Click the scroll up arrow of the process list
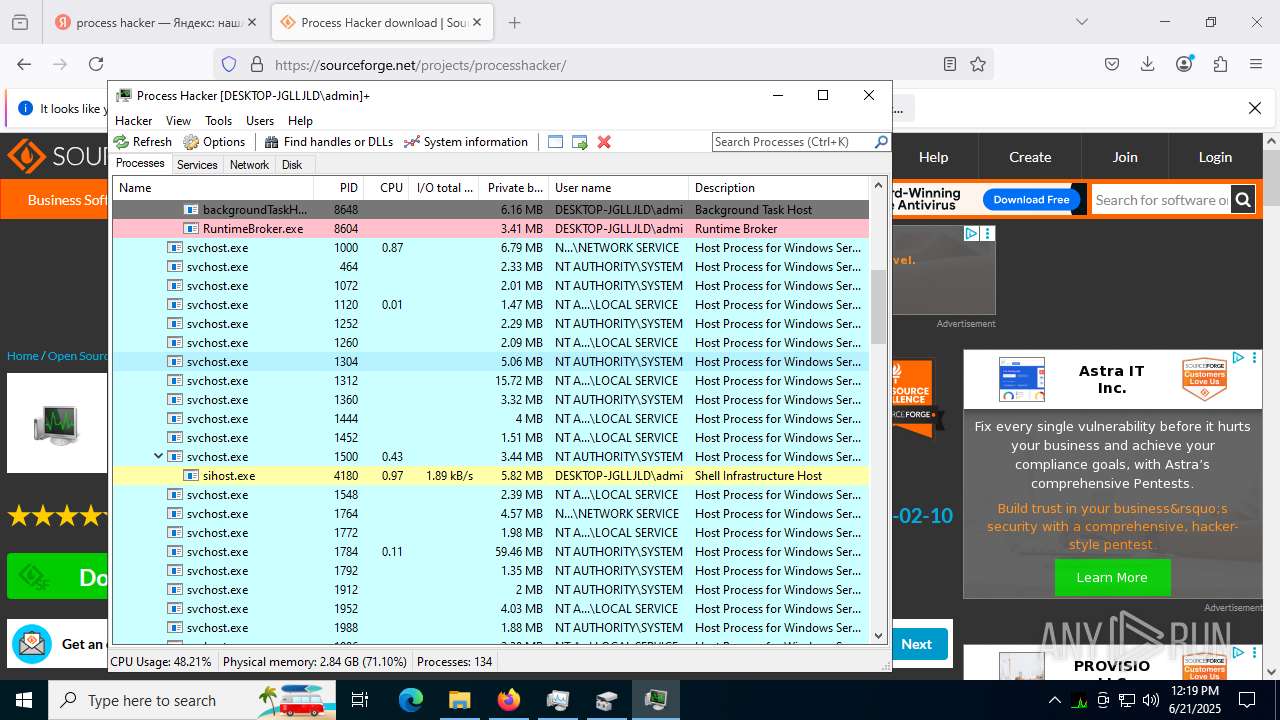This screenshot has width=1280, height=720. point(879,187)
